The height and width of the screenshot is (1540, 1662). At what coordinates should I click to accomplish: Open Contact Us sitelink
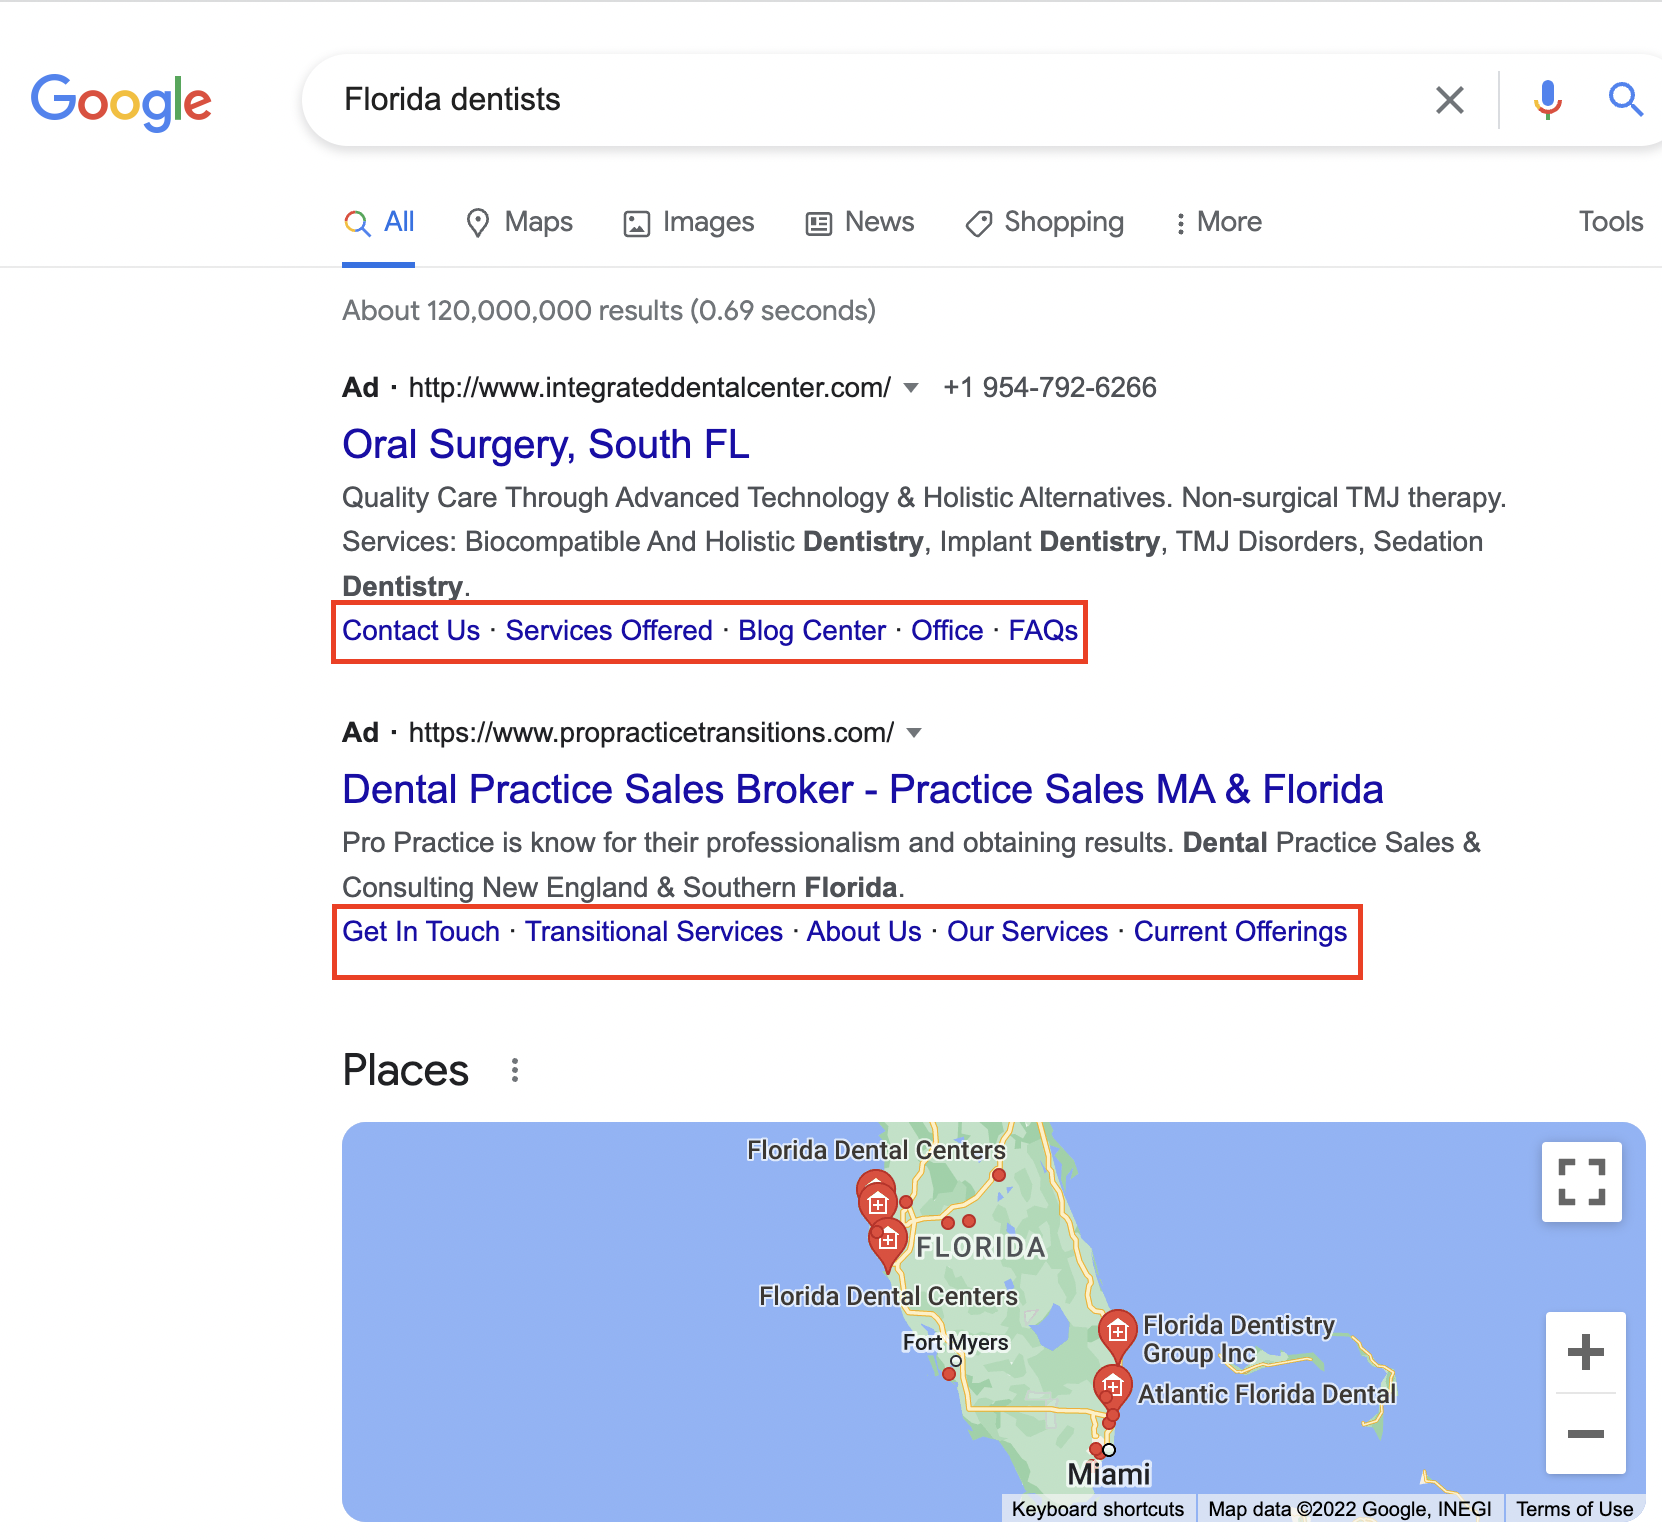click(x=411, y=631)
